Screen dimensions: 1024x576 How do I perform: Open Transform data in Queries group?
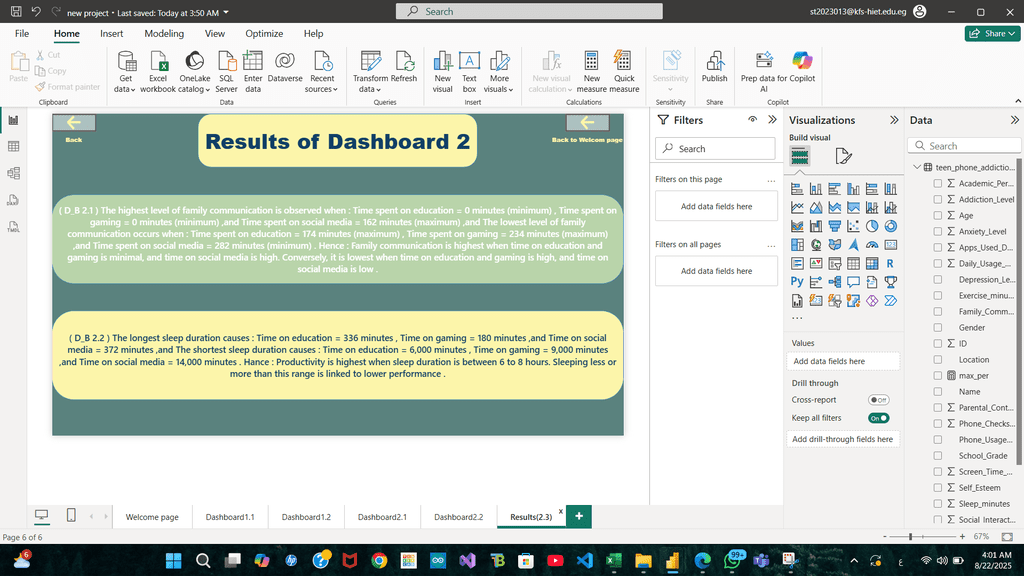pos(370,62)
